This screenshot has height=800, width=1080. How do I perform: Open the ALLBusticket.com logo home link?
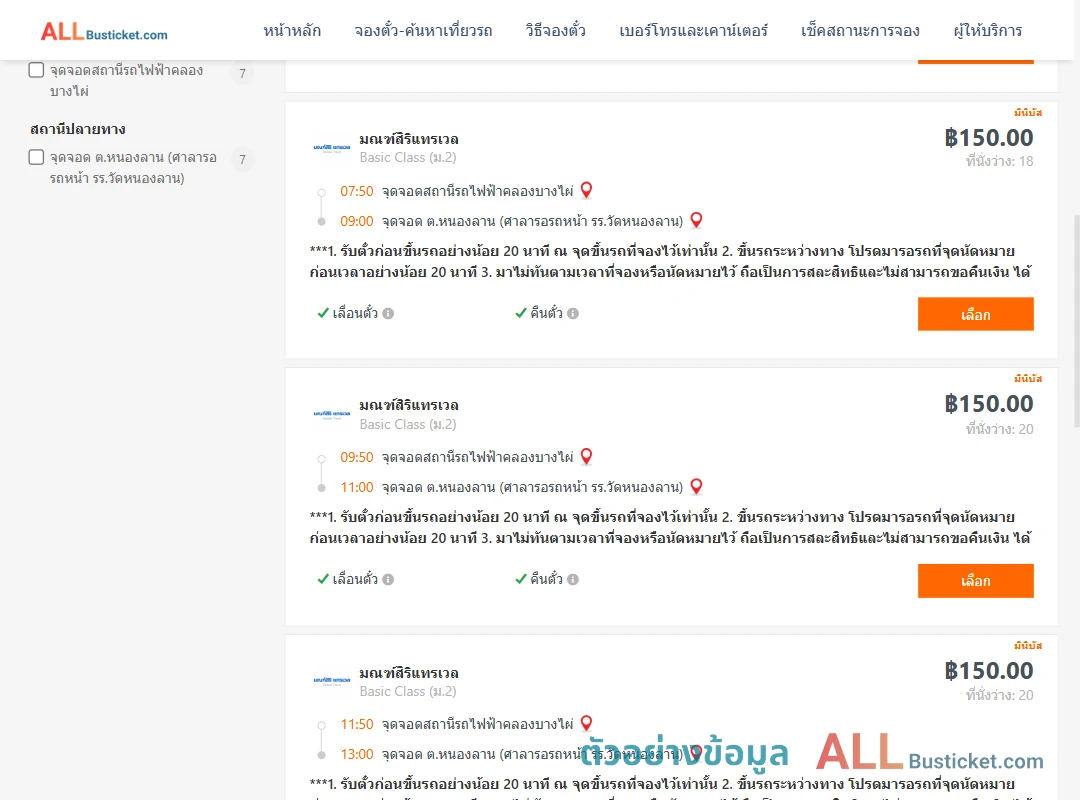pos(104,32)
